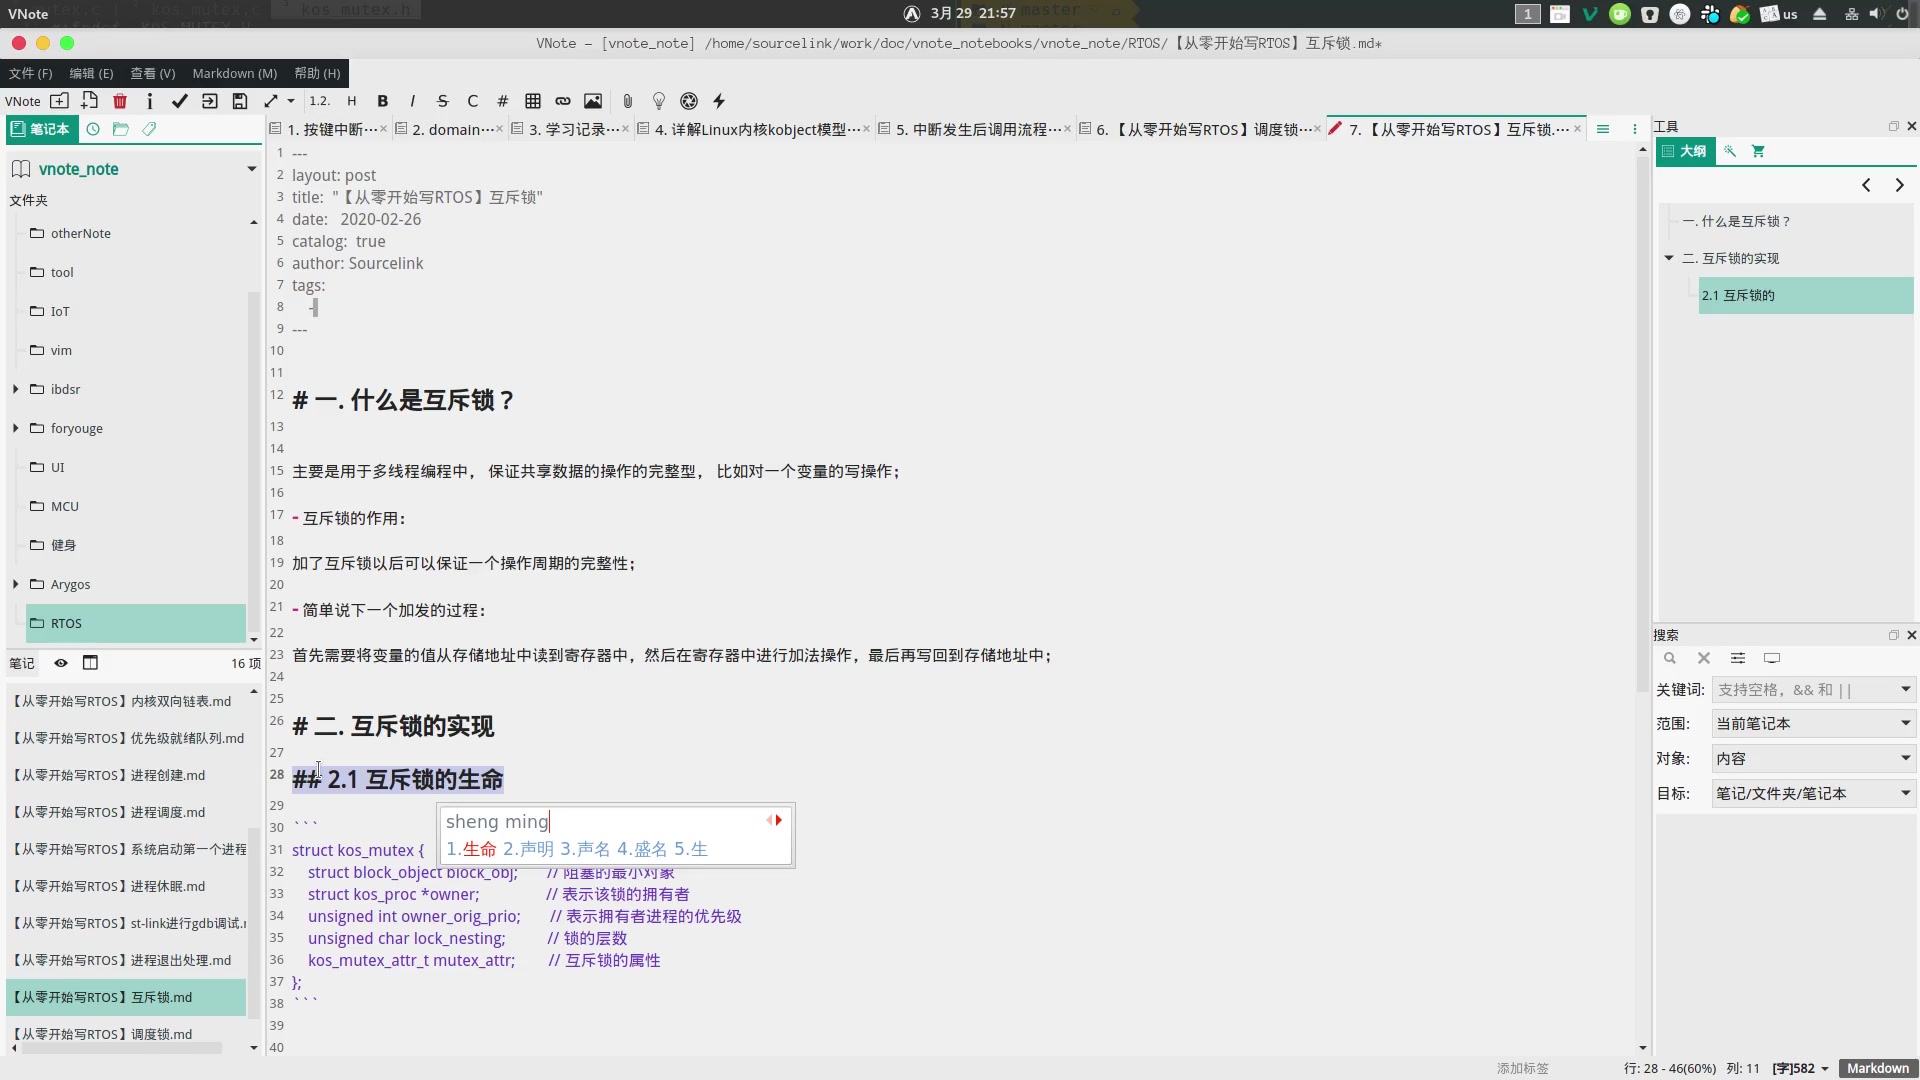1920x1080 pixels.
Task: Go to previous outline heading arrow
Action: [x=1866, y=185]
